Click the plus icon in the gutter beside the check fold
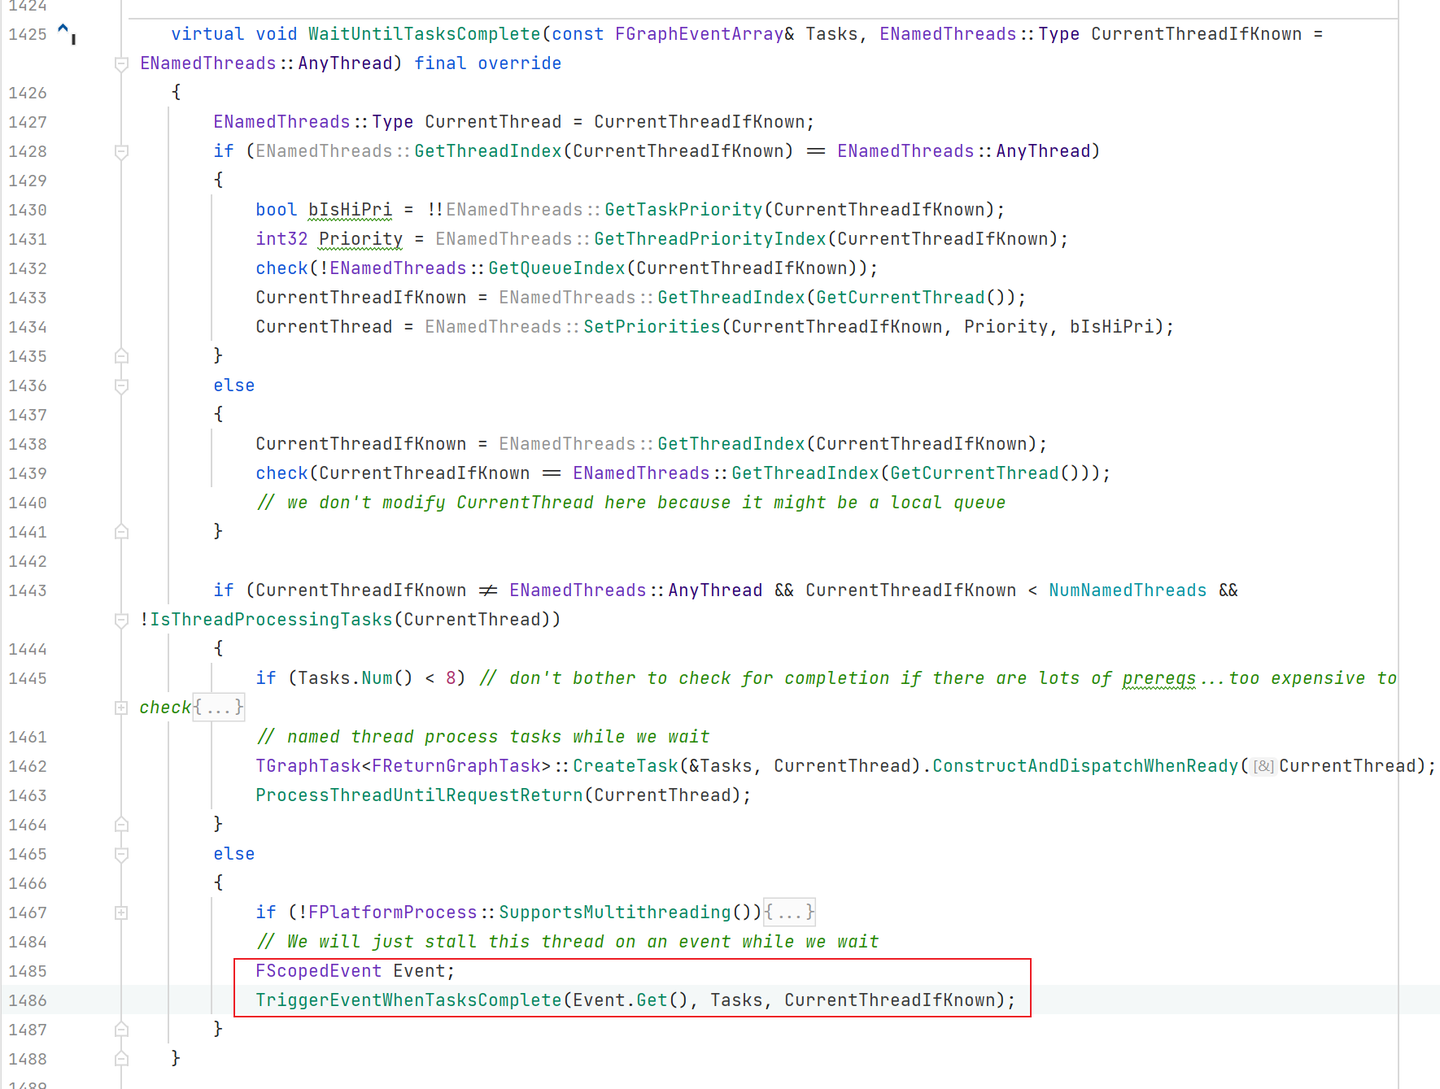Screen dimensions: 1440x1089 [120, 707]
